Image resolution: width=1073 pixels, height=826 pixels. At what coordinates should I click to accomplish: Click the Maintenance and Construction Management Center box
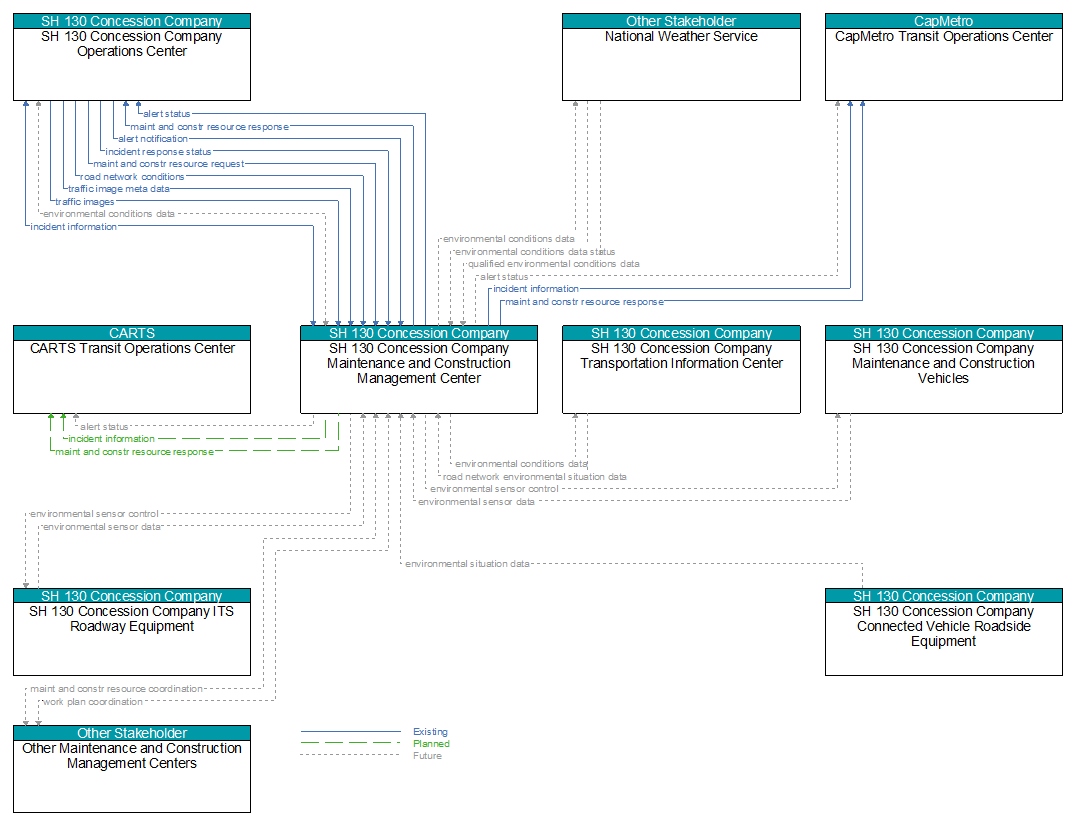(x=419, y=370)
